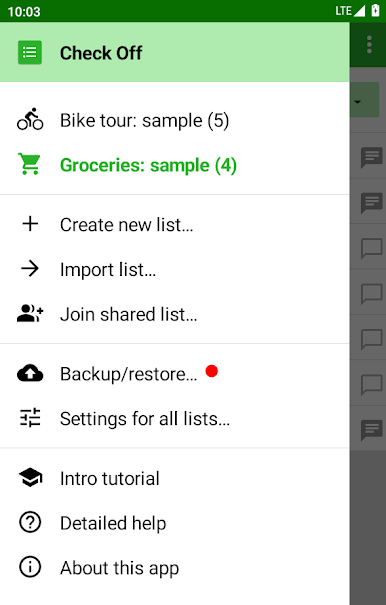Open About this app
The image size is (386, 605).
pyautogui.click(x=174, y=568)
